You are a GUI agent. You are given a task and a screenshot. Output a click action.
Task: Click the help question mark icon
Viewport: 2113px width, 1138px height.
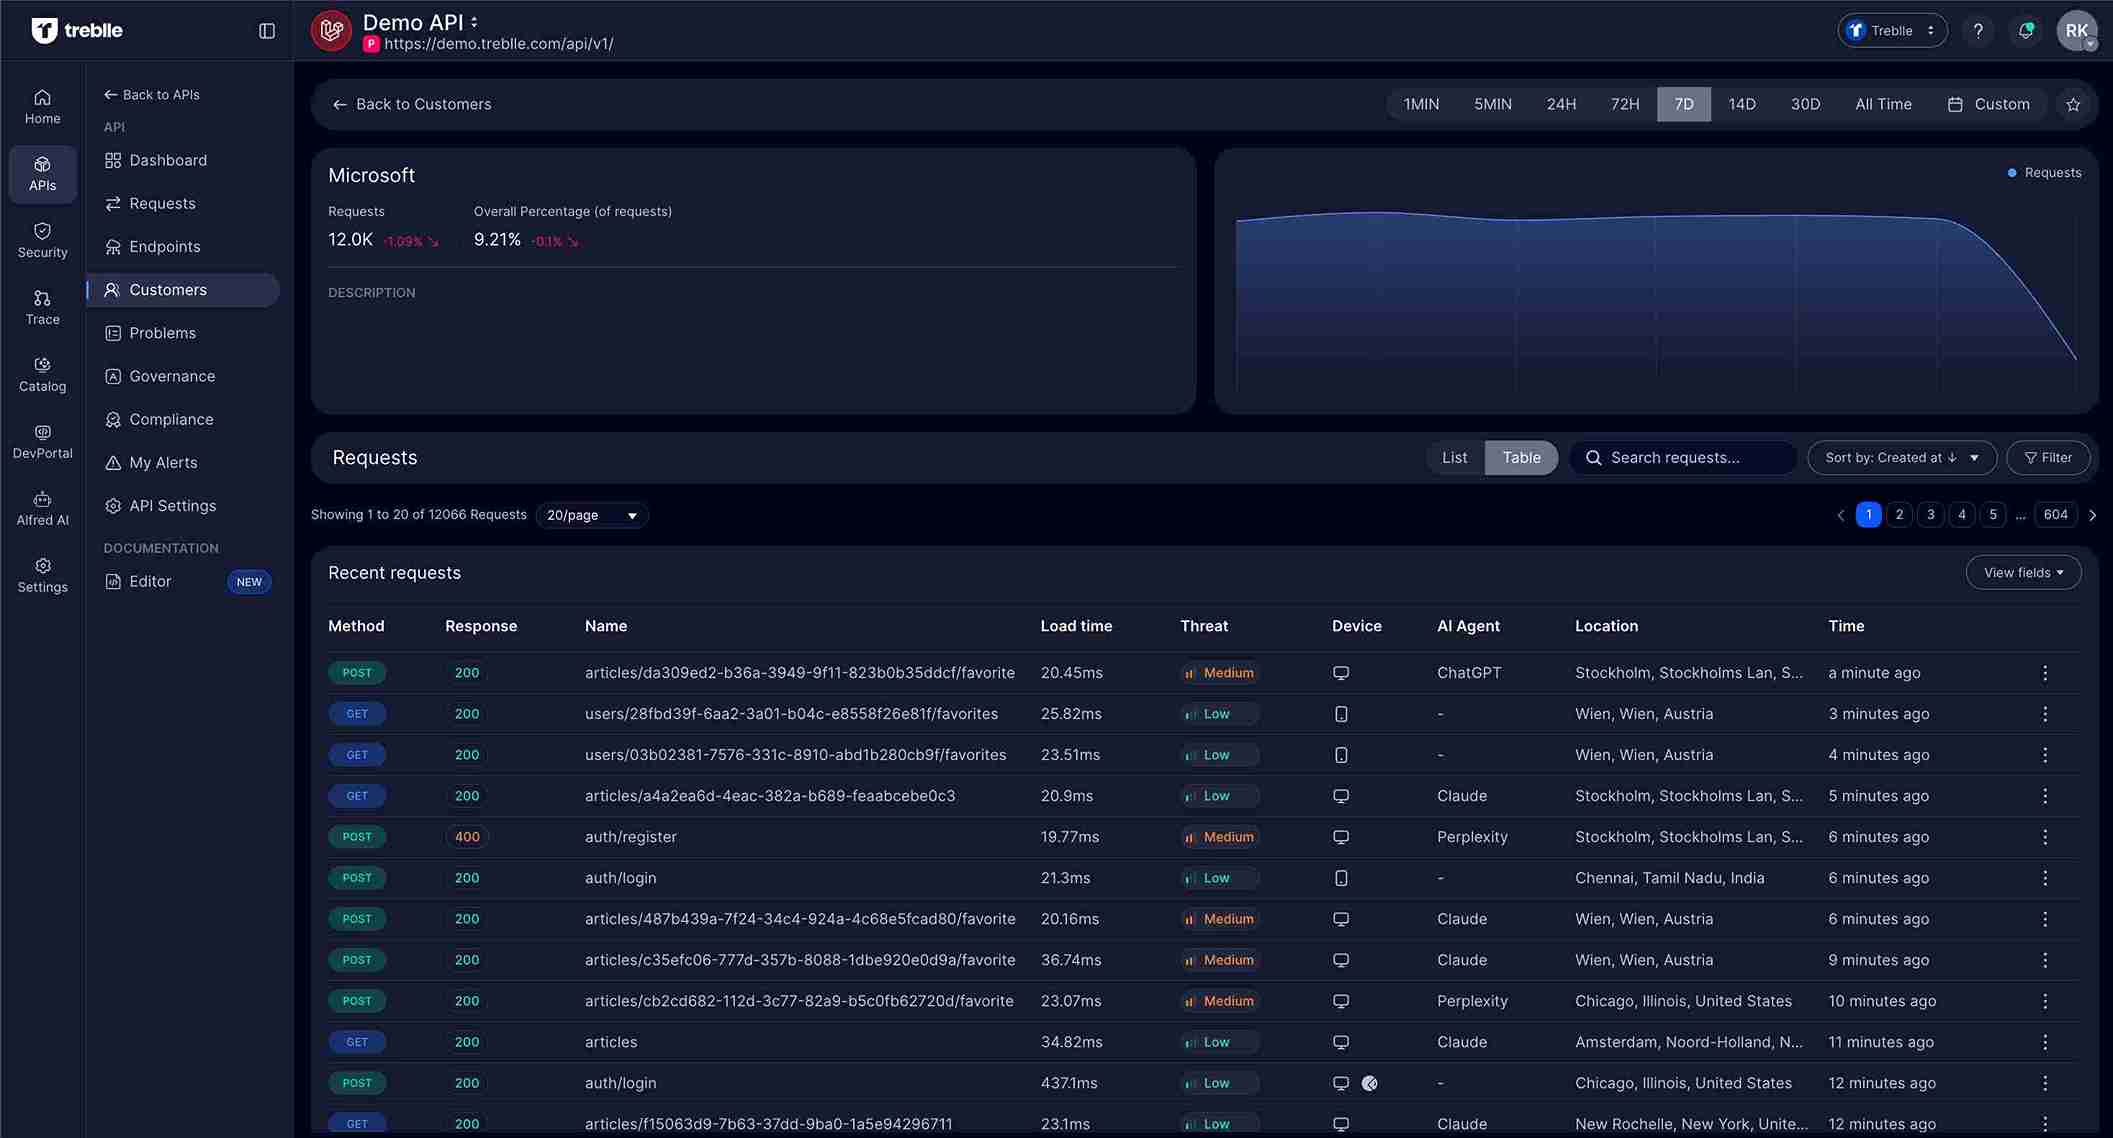pos(1978,30)
